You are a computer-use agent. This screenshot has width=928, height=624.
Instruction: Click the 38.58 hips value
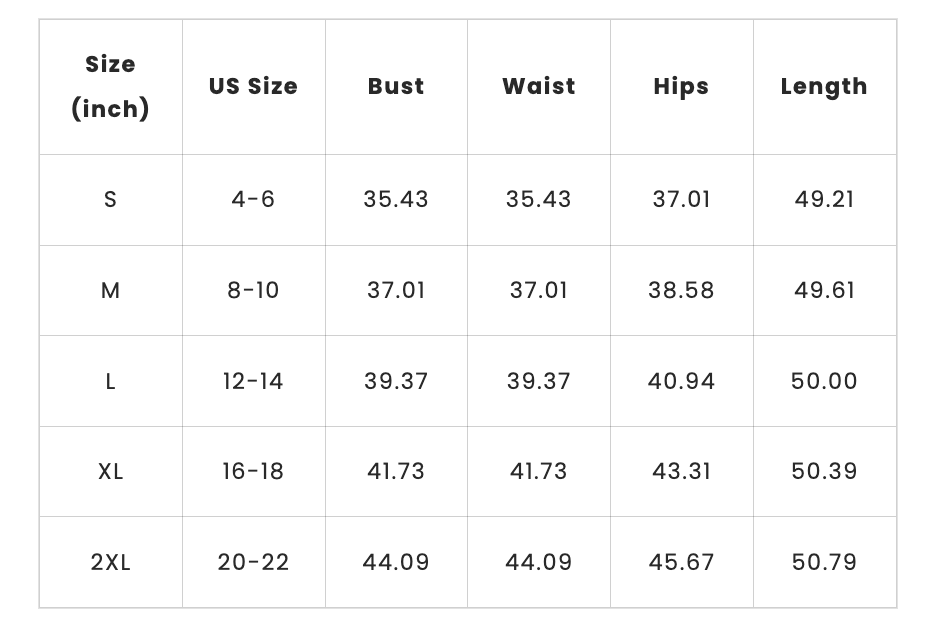point(681,290)
